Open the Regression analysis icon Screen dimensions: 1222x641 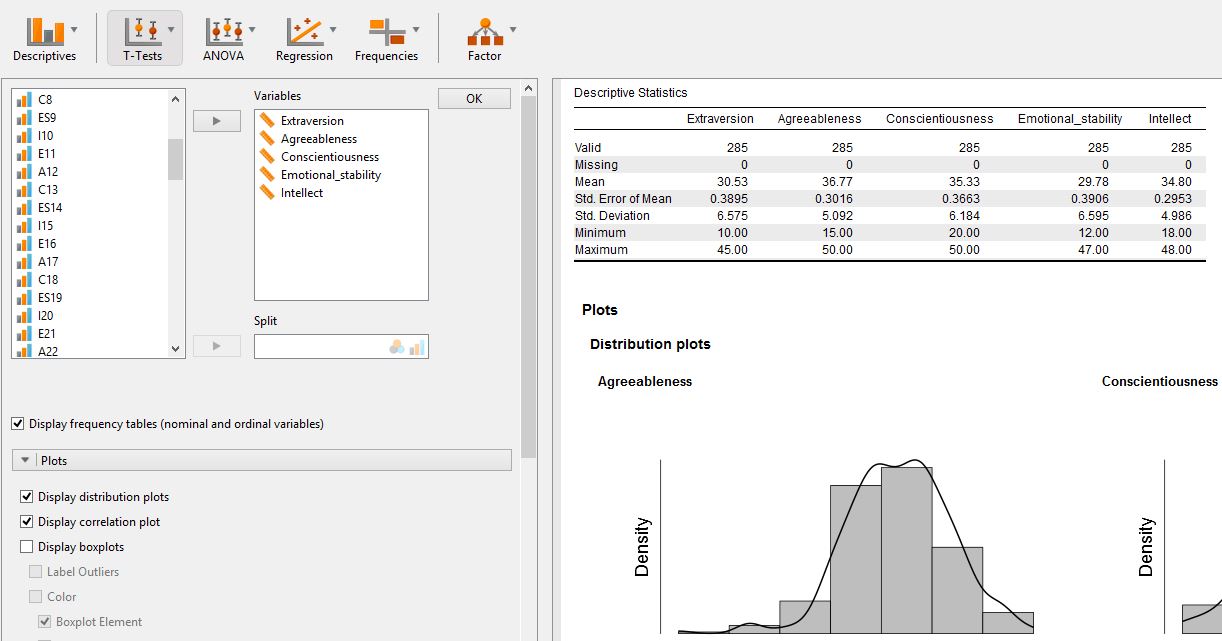click(303, 33)
